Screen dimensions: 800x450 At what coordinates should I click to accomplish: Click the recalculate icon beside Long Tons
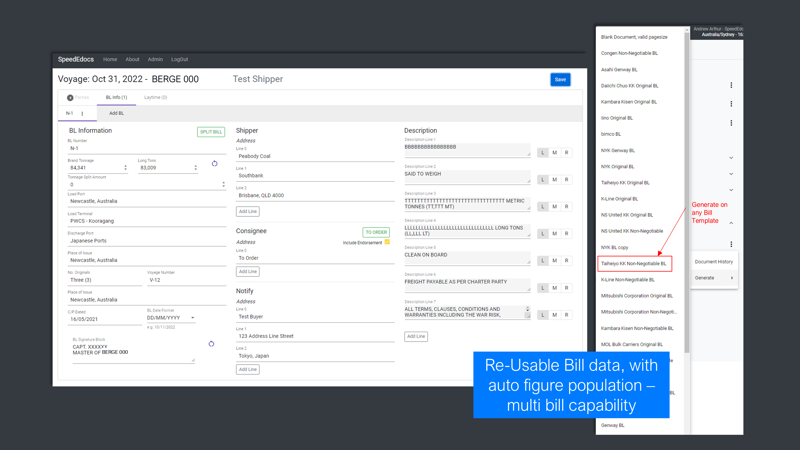click(x=214, y=164)
